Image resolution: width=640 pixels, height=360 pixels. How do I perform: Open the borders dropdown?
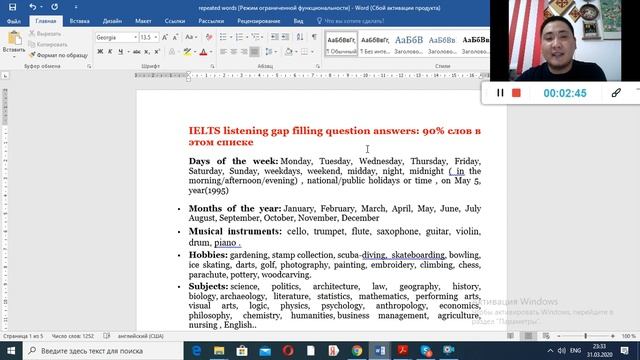pyautogui.click(x=312, y=52)
